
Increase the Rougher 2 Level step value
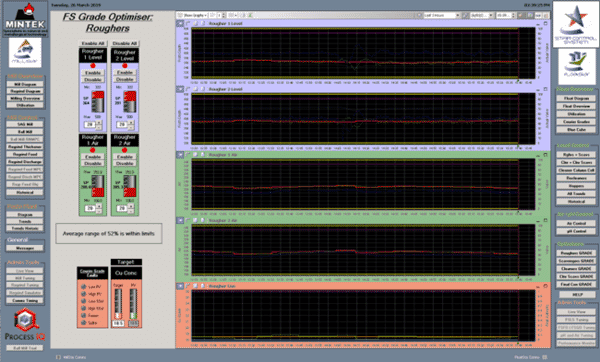click(131, 122)
